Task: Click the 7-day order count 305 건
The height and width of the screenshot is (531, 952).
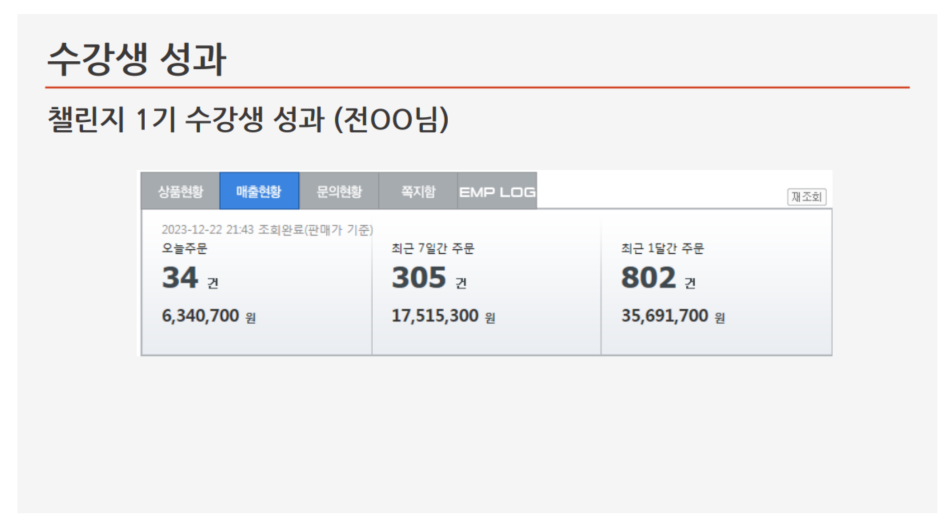Action: point(429,279)
